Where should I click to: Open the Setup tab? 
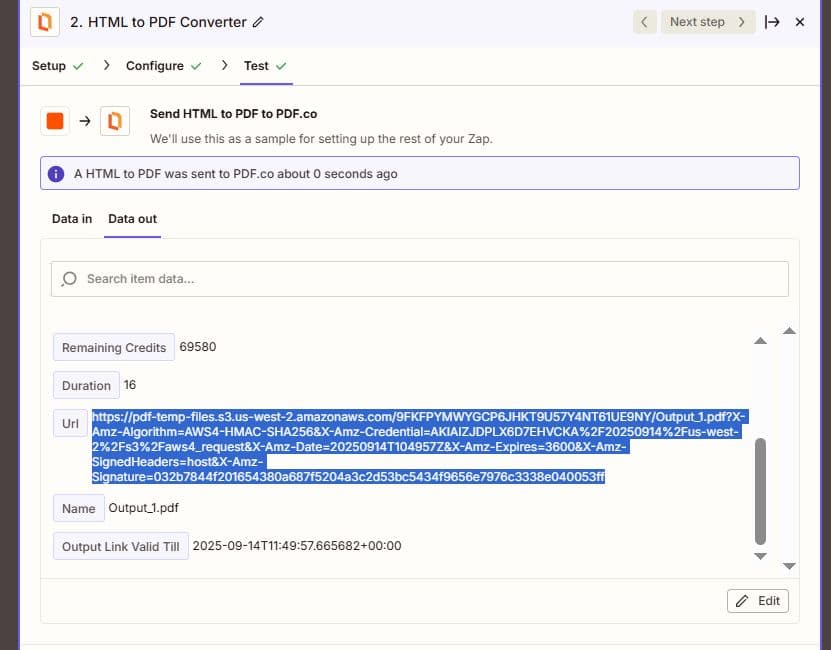click(x=49, y=66)
